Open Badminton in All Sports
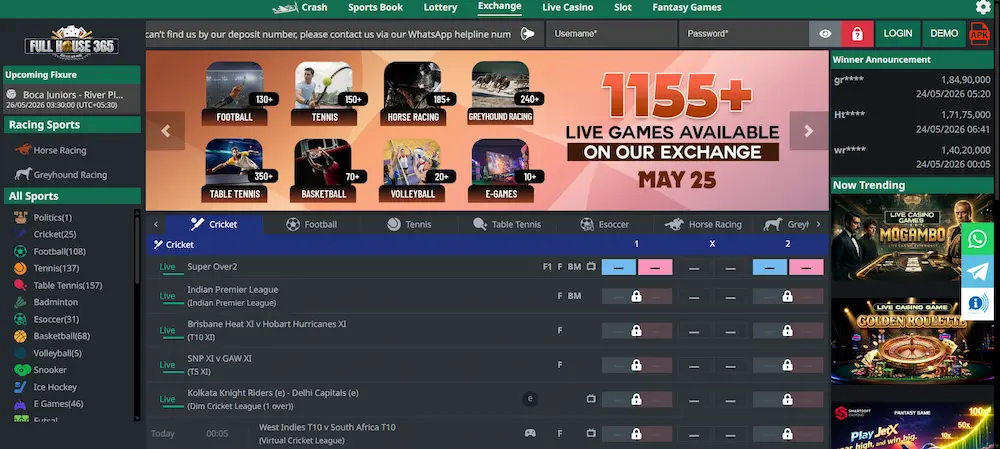 [x=47, y=302]
